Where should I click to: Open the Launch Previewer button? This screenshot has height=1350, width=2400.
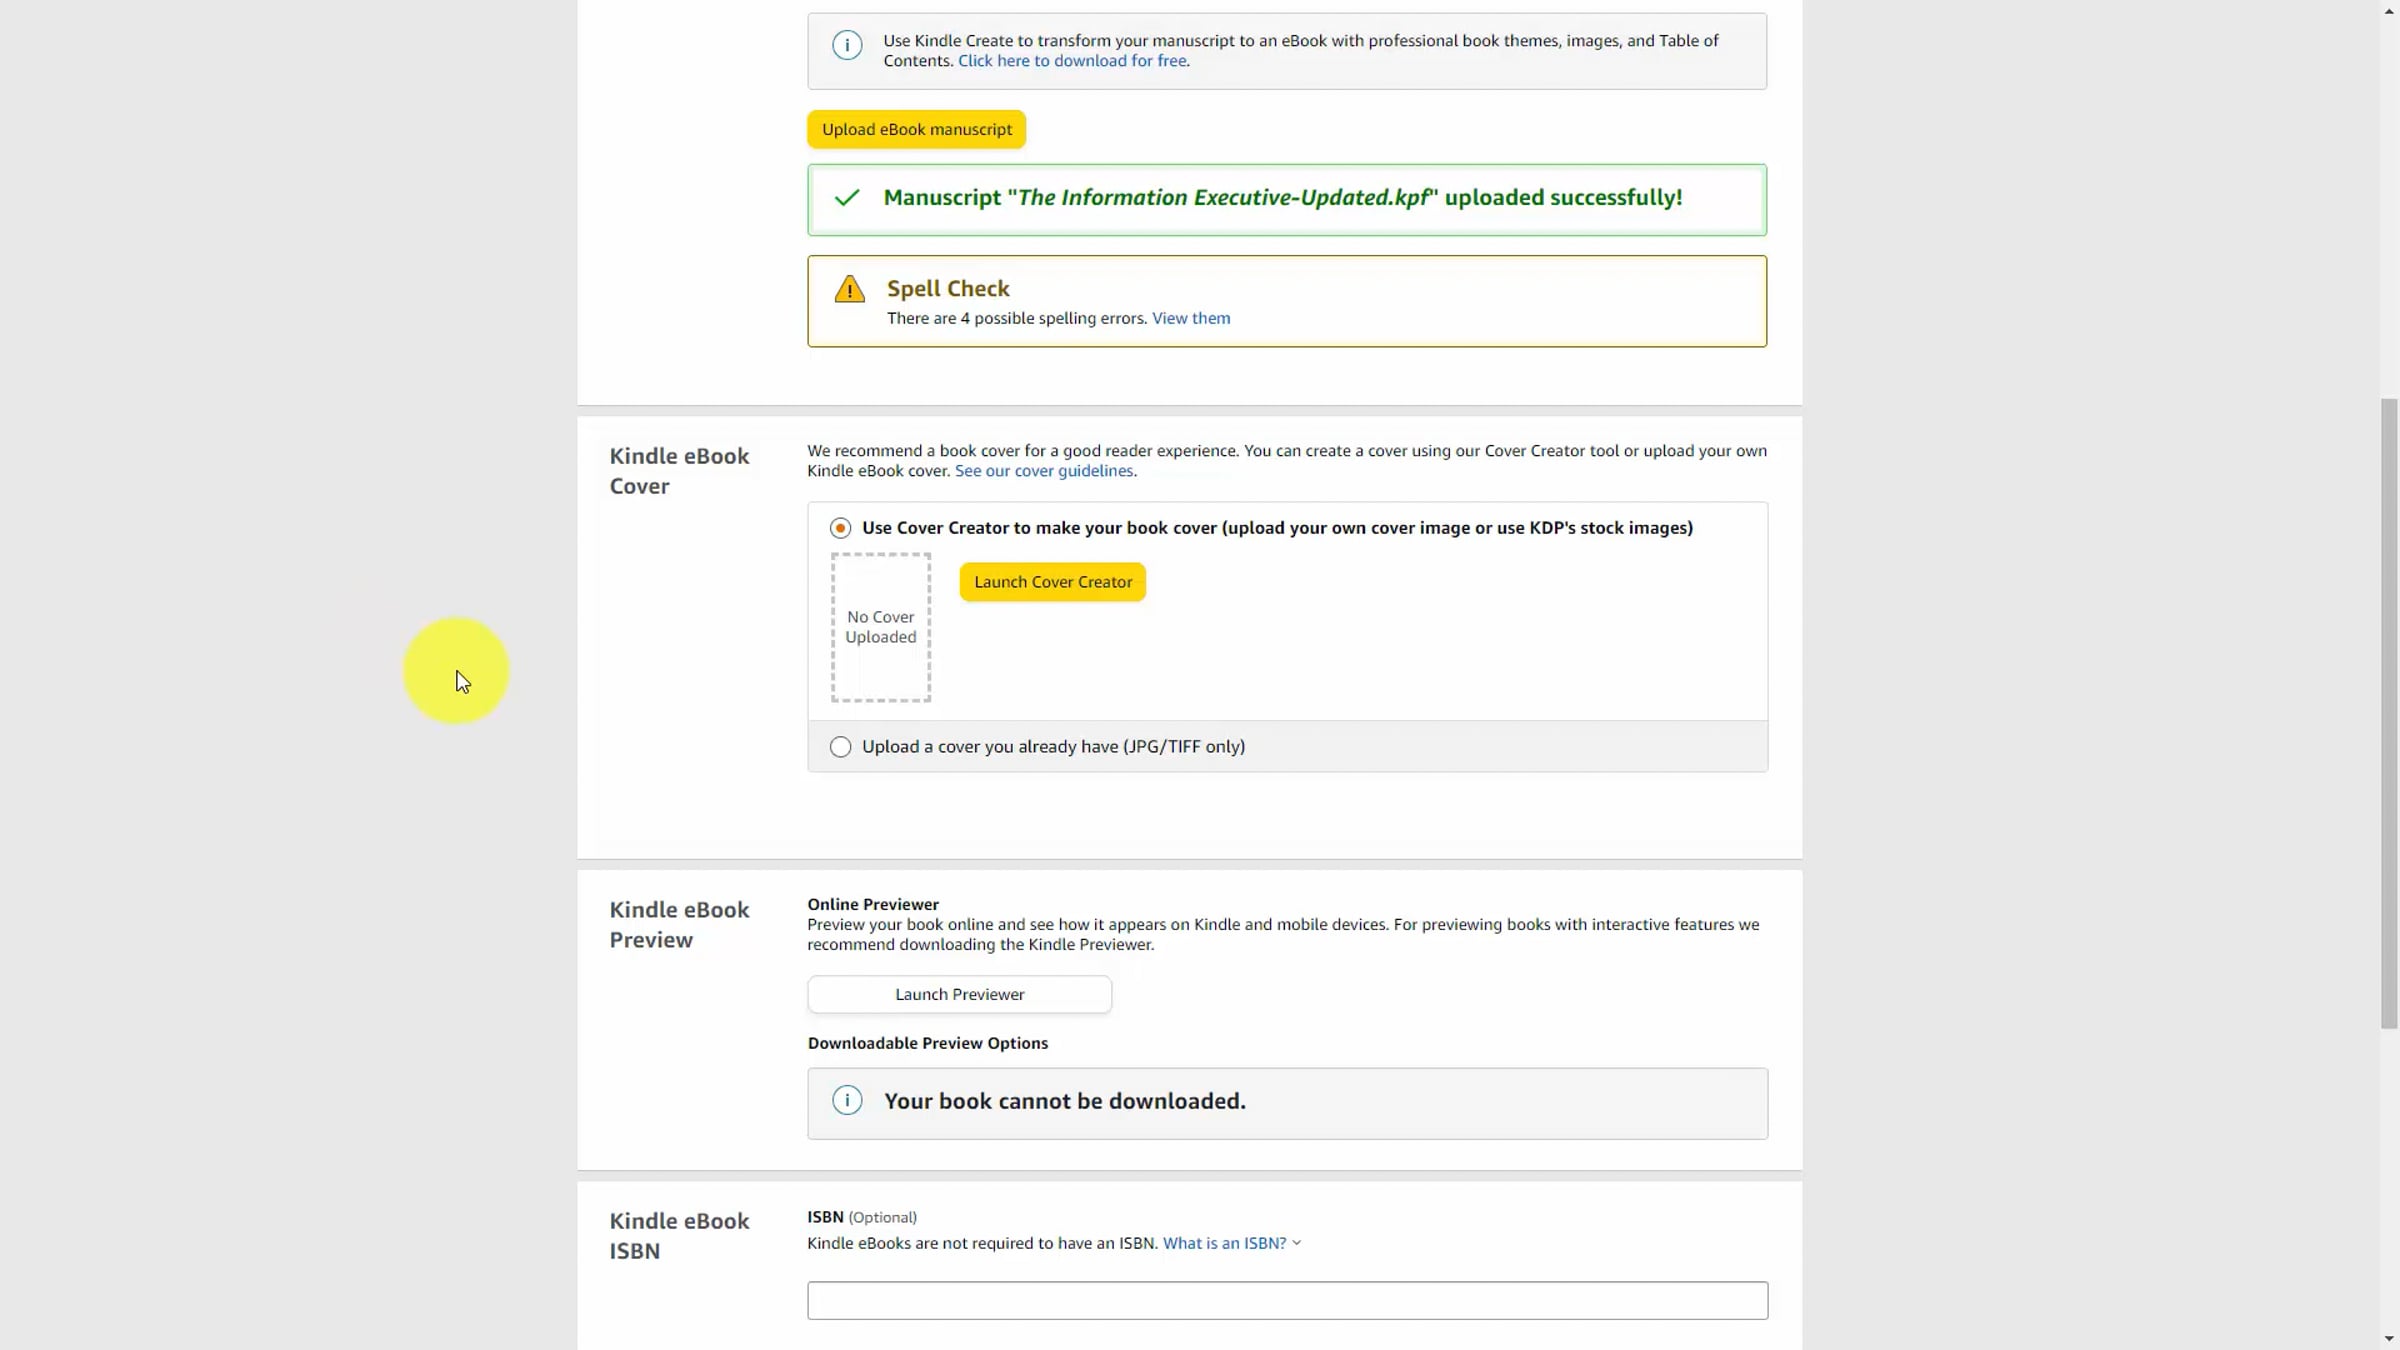959,994
